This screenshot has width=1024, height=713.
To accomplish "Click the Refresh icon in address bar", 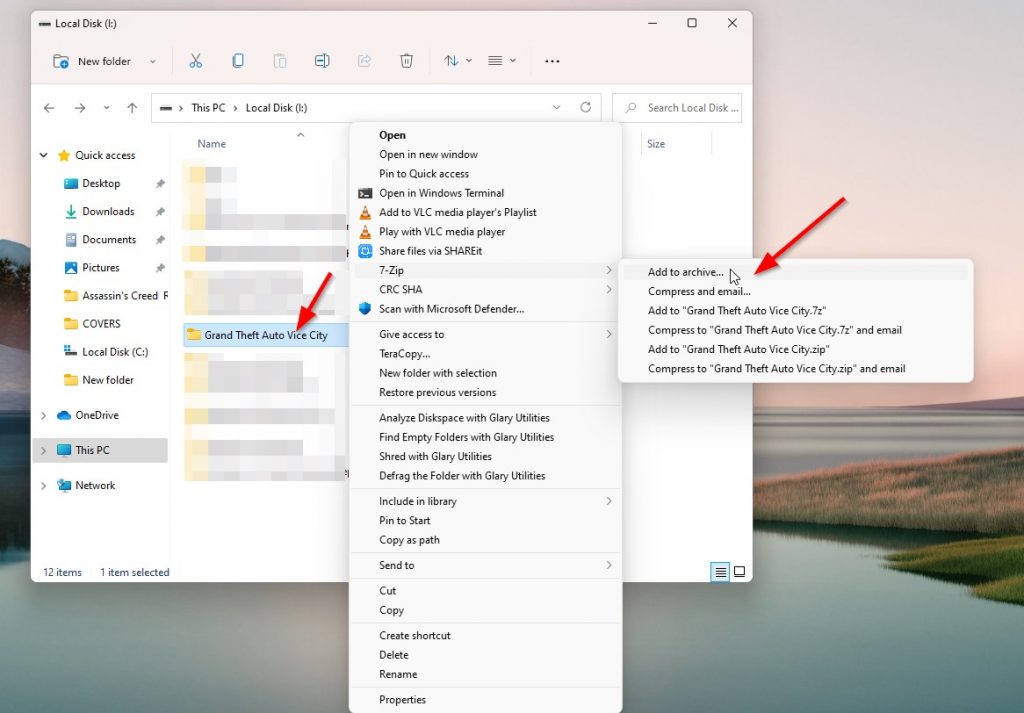I will point(586,107).
